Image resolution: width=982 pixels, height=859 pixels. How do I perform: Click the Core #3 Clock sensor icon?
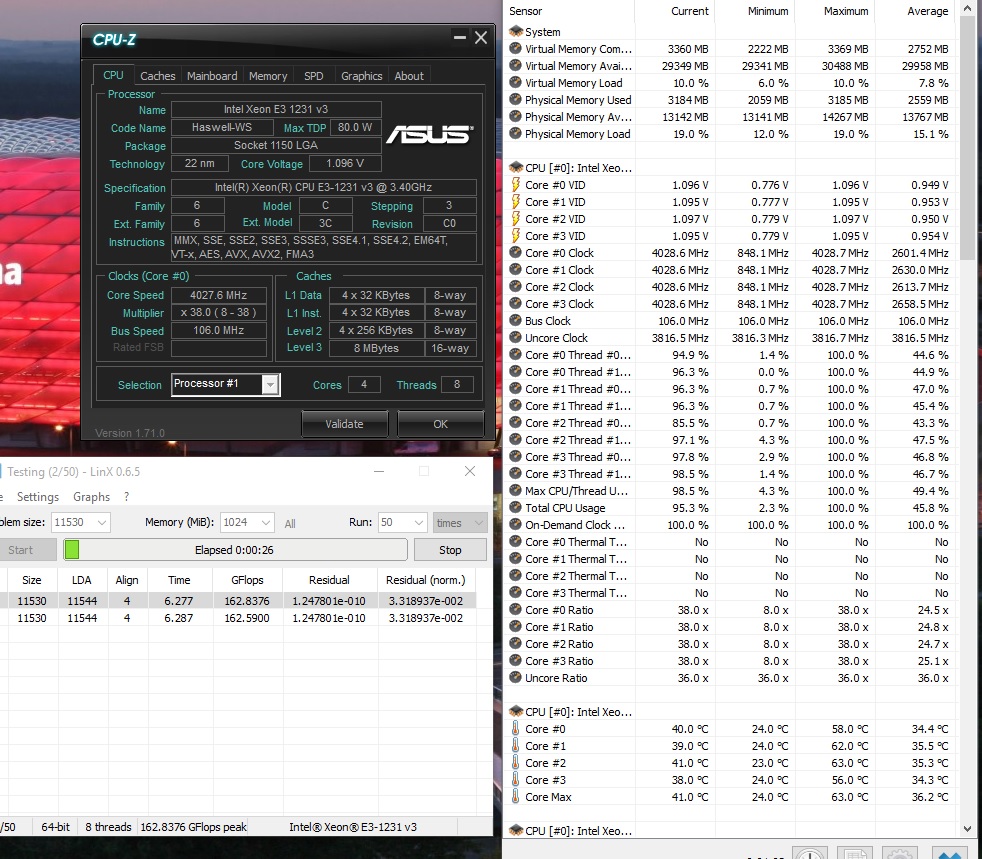coord(515,303)
